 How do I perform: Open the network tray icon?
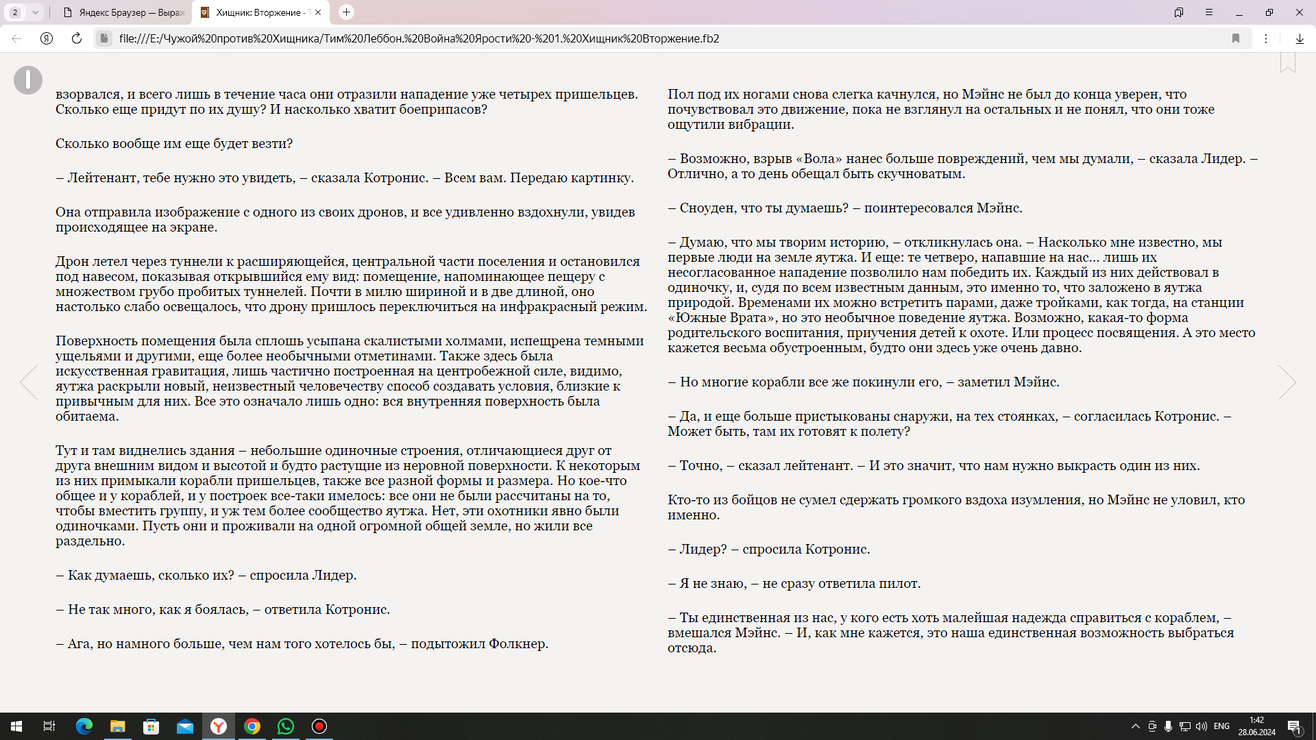tap(1185, 726)
